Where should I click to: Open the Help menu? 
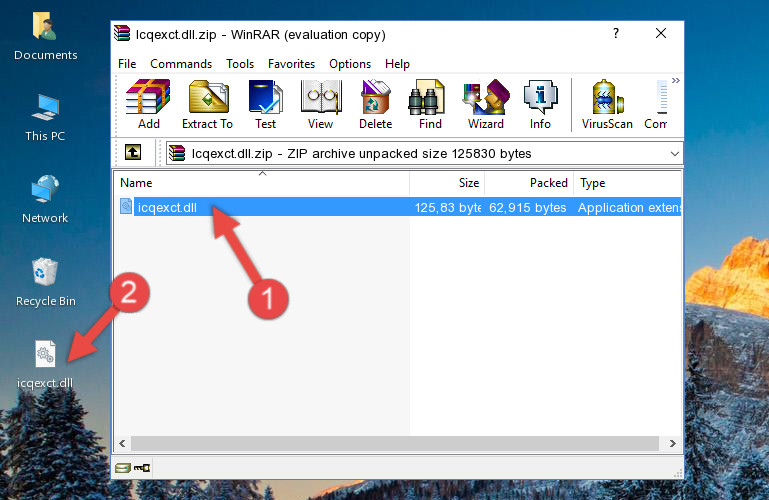click(397, 64)
